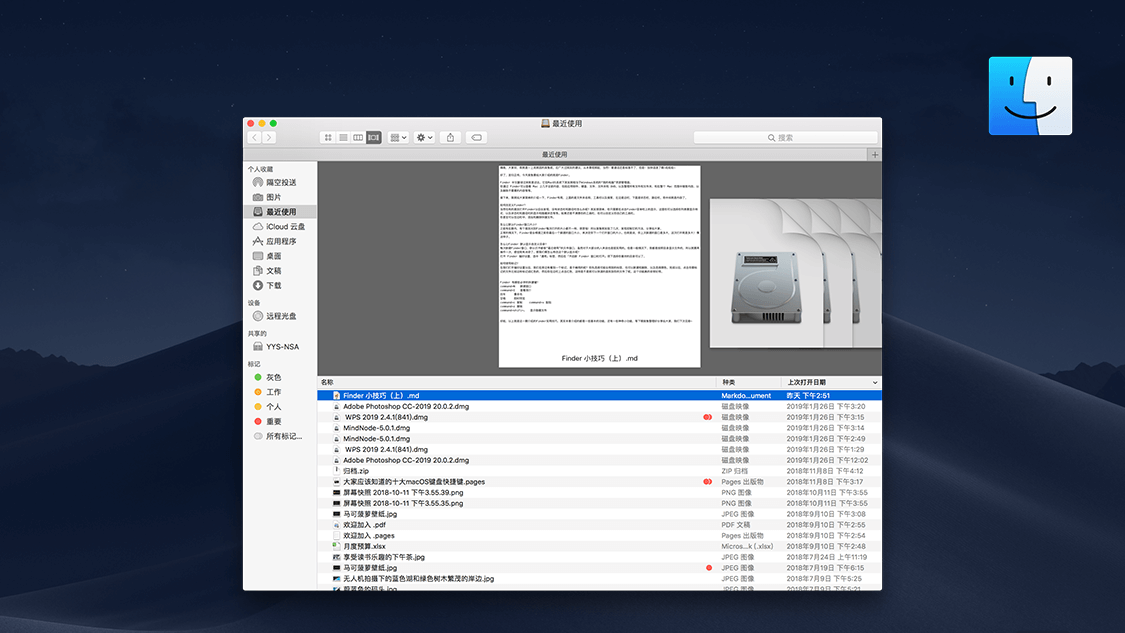1125x633 pixels.
Task: Filter by the red 重要 tag
Action: (273, 422)
